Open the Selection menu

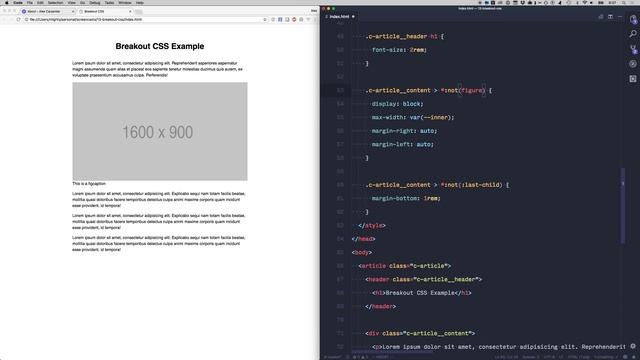56,2
